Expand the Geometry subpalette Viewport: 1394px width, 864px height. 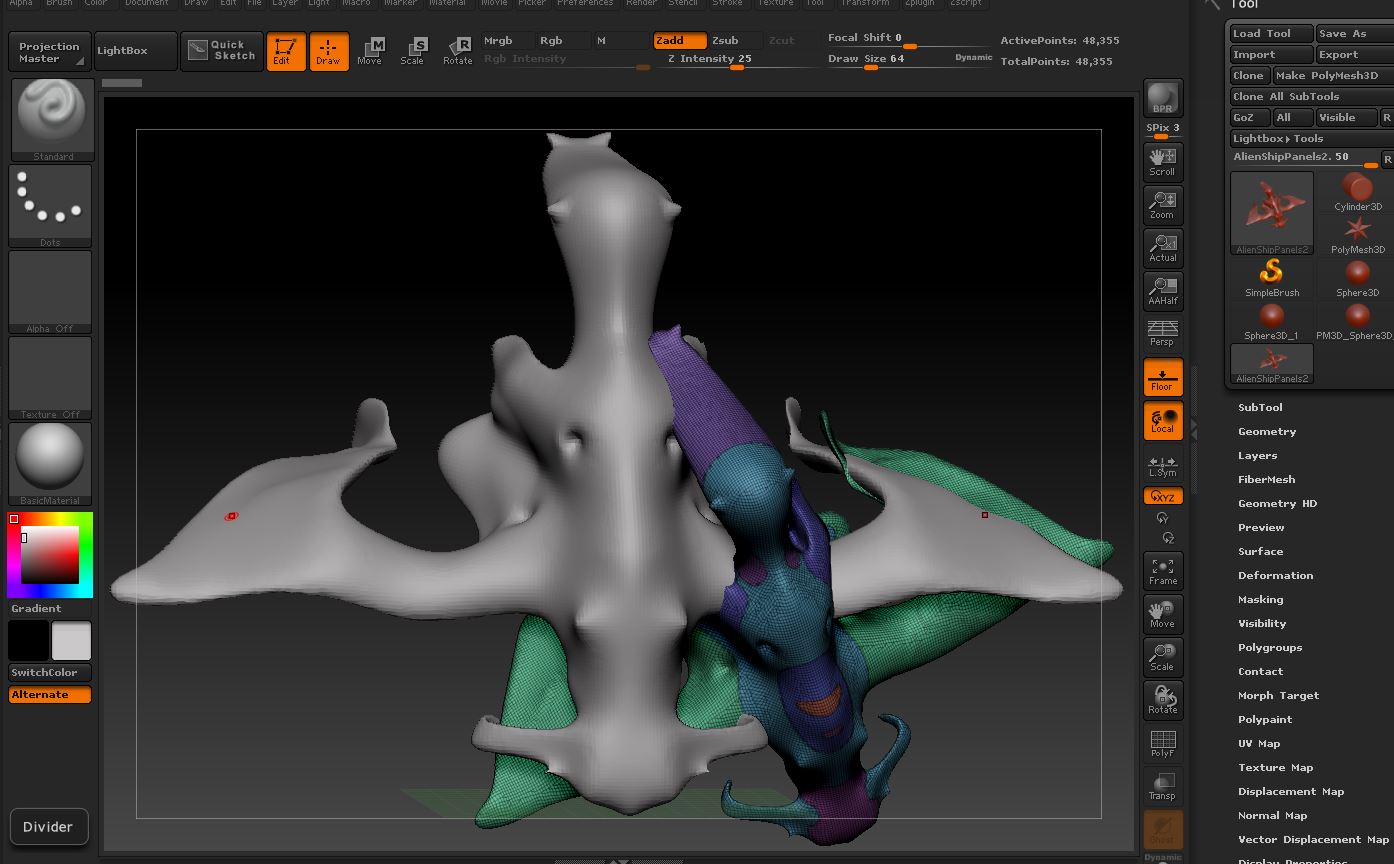click(x=1267, y=431)
